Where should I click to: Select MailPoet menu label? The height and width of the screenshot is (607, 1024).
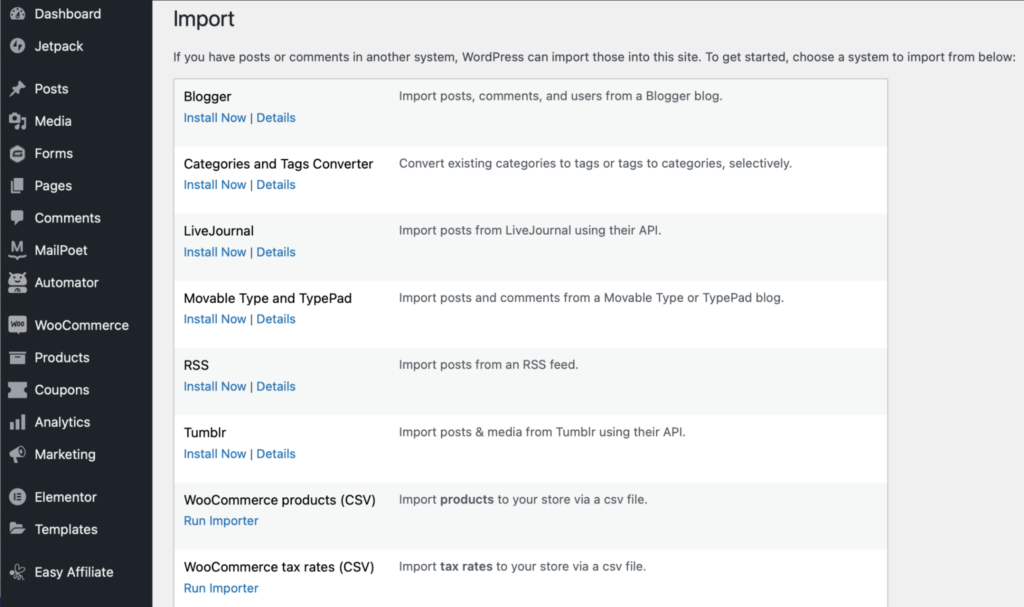[61, 250]
